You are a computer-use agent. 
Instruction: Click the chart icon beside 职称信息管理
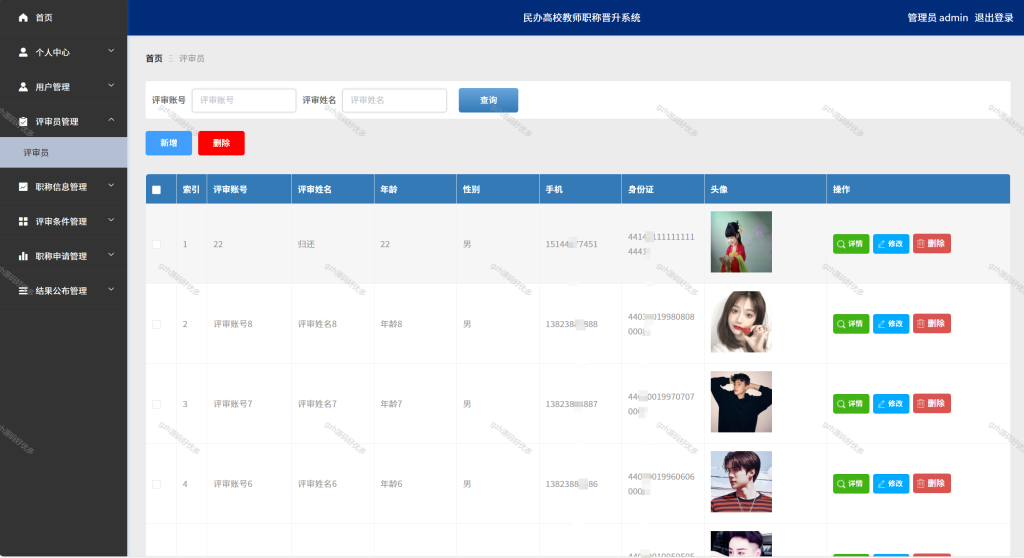[23, 187]
